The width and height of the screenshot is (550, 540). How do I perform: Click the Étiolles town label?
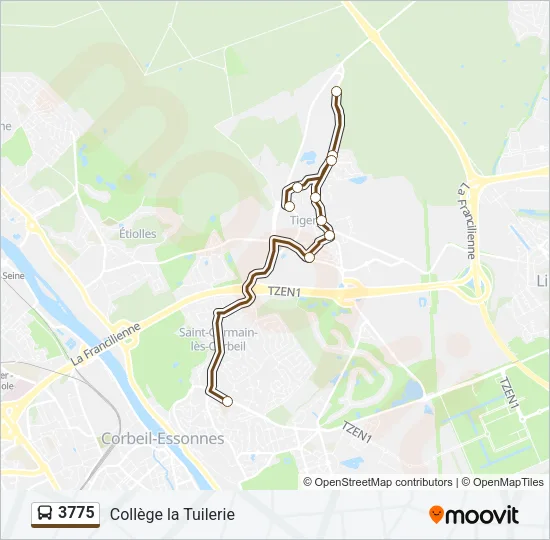pos(138,233)
